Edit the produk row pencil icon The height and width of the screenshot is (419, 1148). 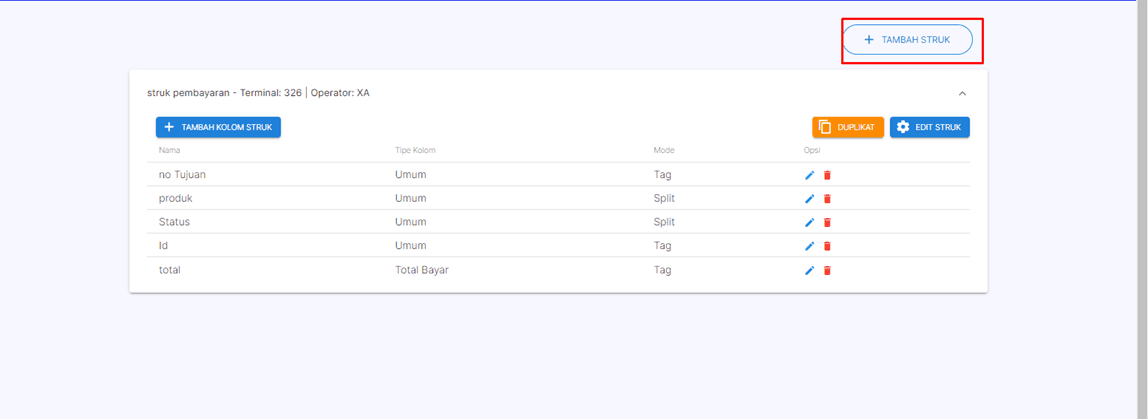coord(810,199)
